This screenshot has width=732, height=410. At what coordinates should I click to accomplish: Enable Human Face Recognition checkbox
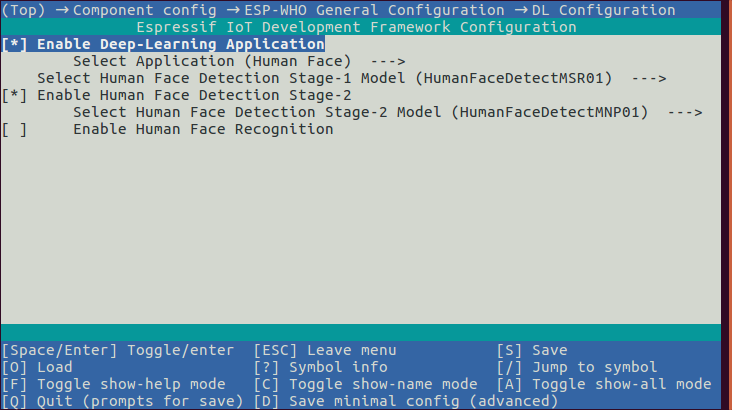[15, 129]
